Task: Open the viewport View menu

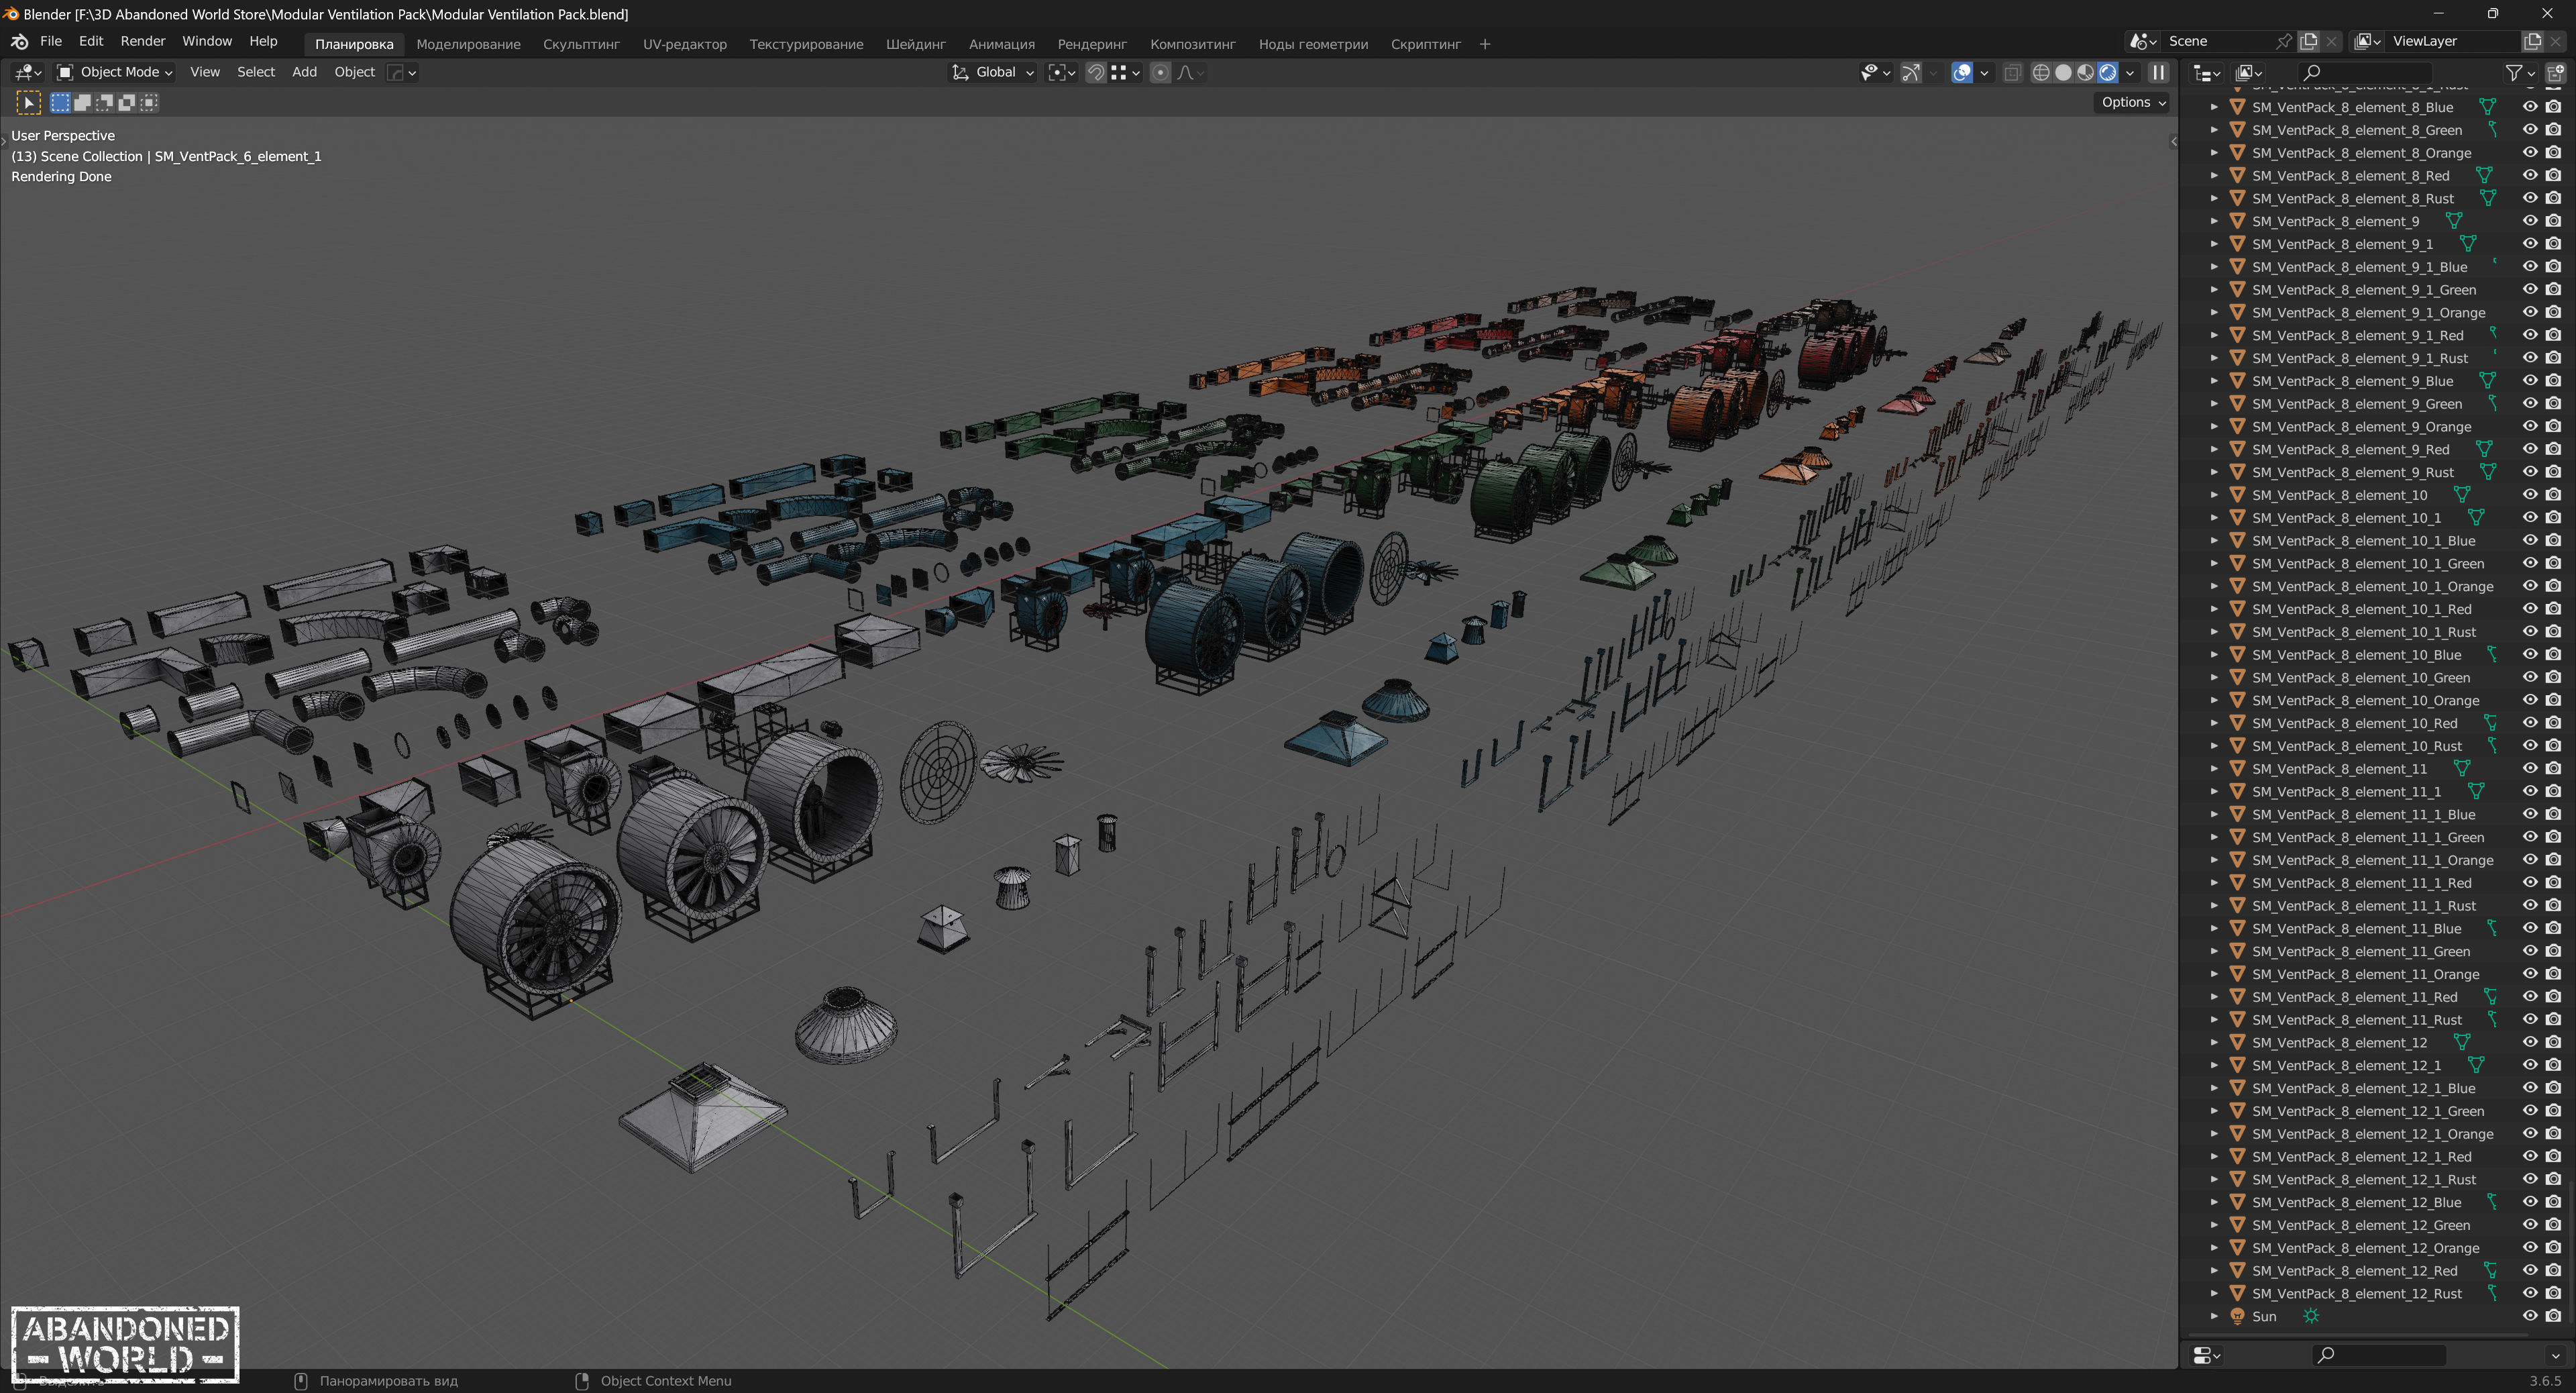Action: coord(205,72)
